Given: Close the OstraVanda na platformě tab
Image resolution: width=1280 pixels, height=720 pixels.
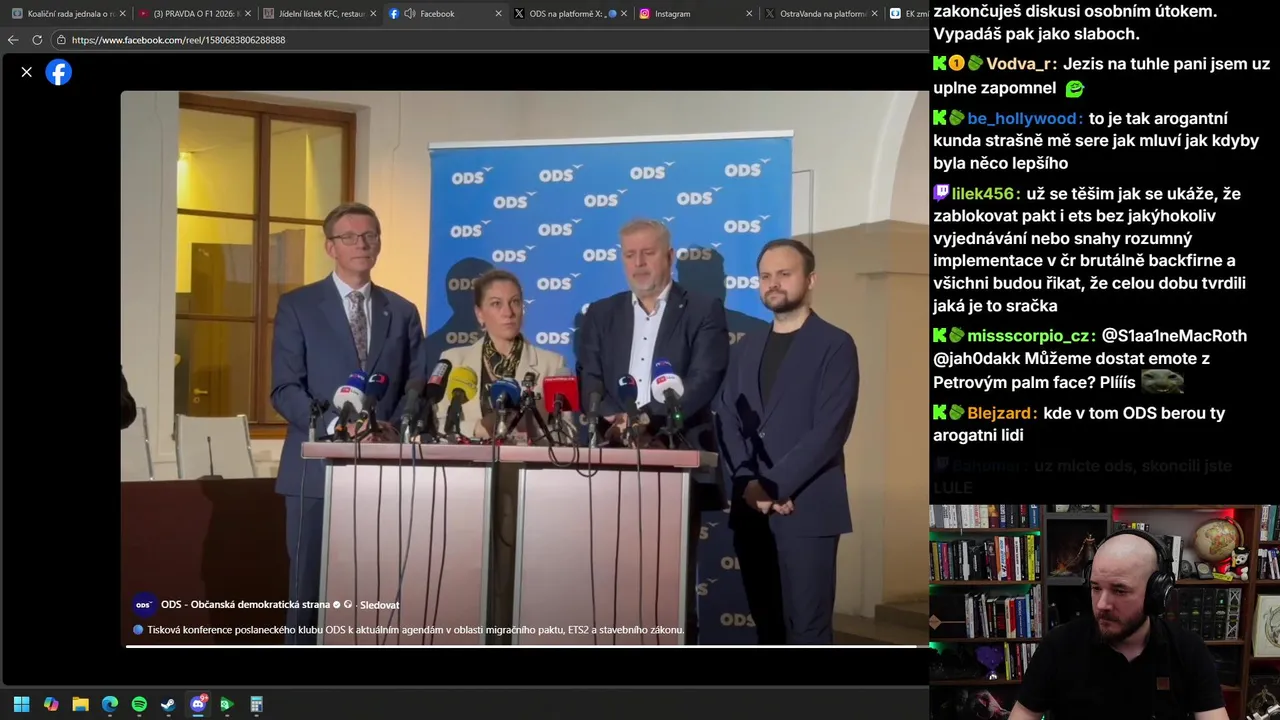Looking at the screenshot, I should tap(874, 14).
